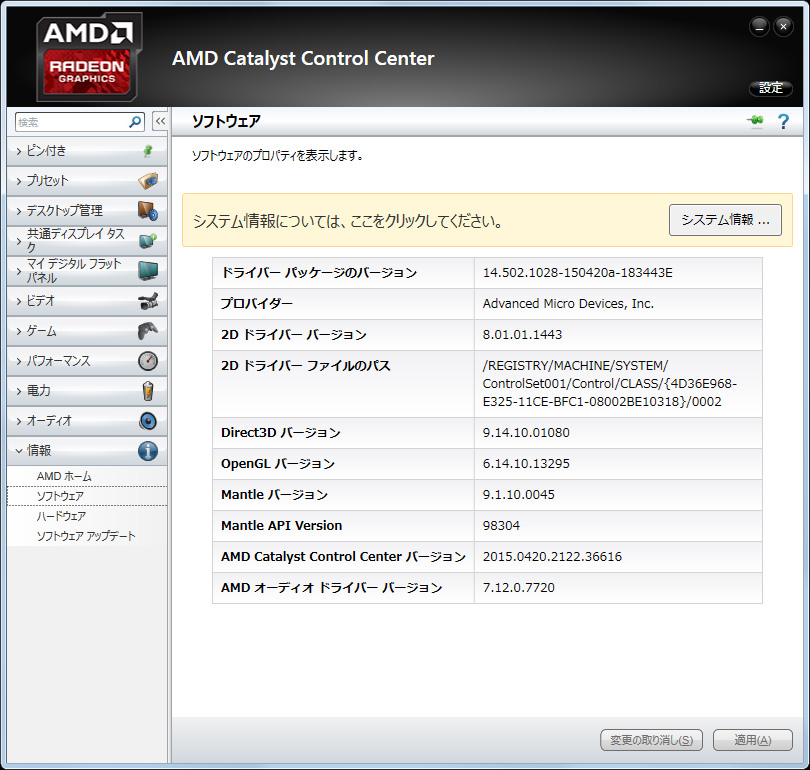Open ソフトウェア アップデート page
The height and width of the screenshot is (770, 810).
point(86,536)
